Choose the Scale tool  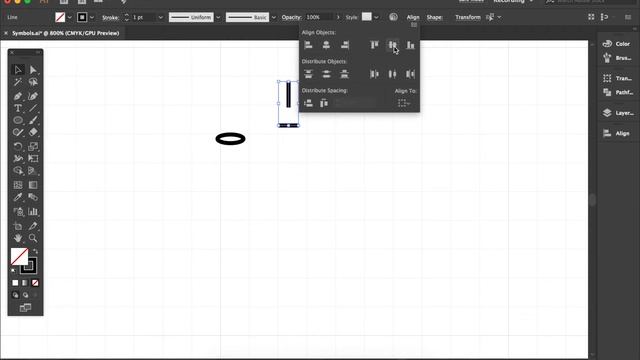tap(33, 146)
